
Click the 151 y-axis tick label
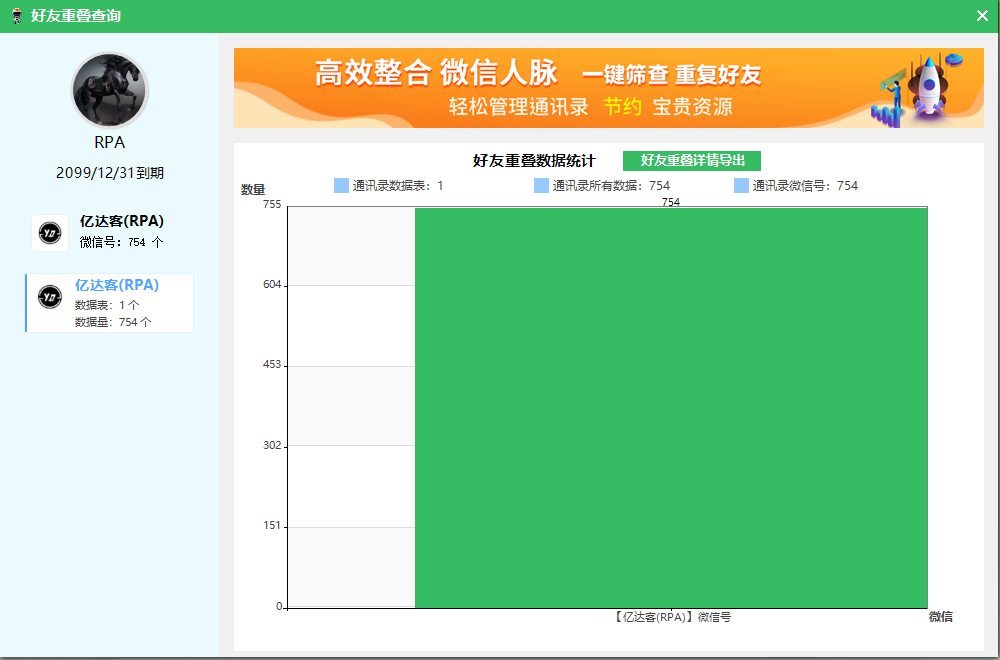point(272,525)
